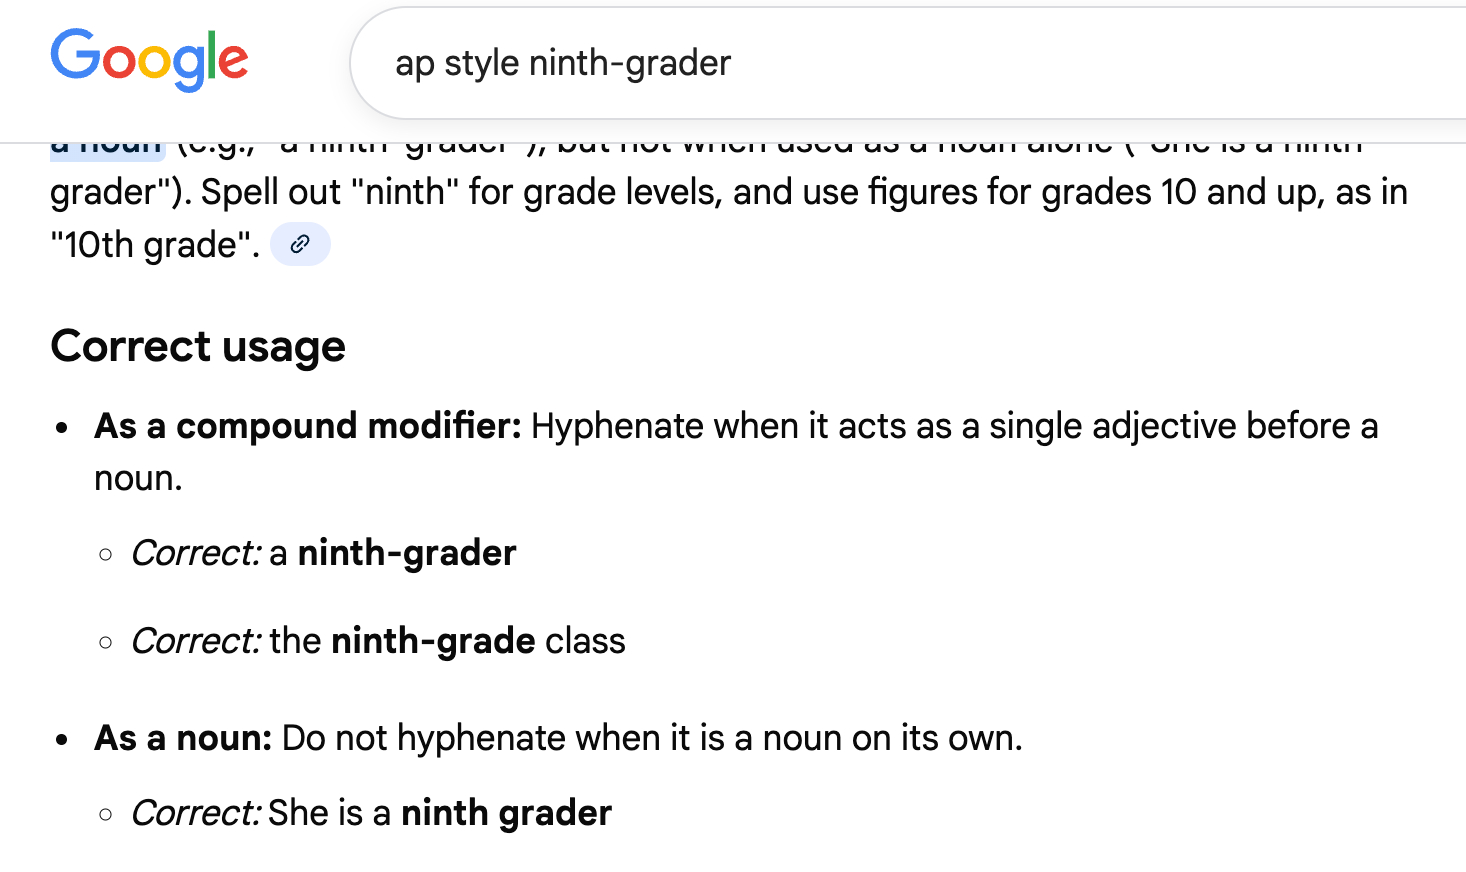Focus the search box containing "ap style ninth-grader"
This screenshot has height=872, width=1466.
(800, 63)
